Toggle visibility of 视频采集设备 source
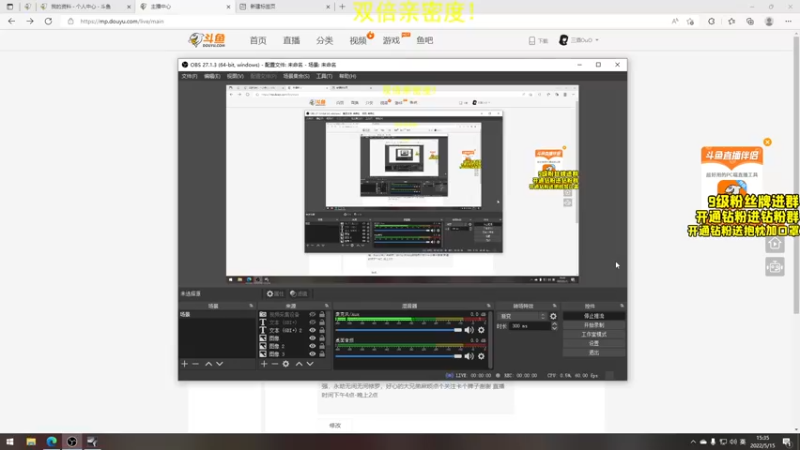The height and width of the screenshot is (450, 800). coord(312,315)
